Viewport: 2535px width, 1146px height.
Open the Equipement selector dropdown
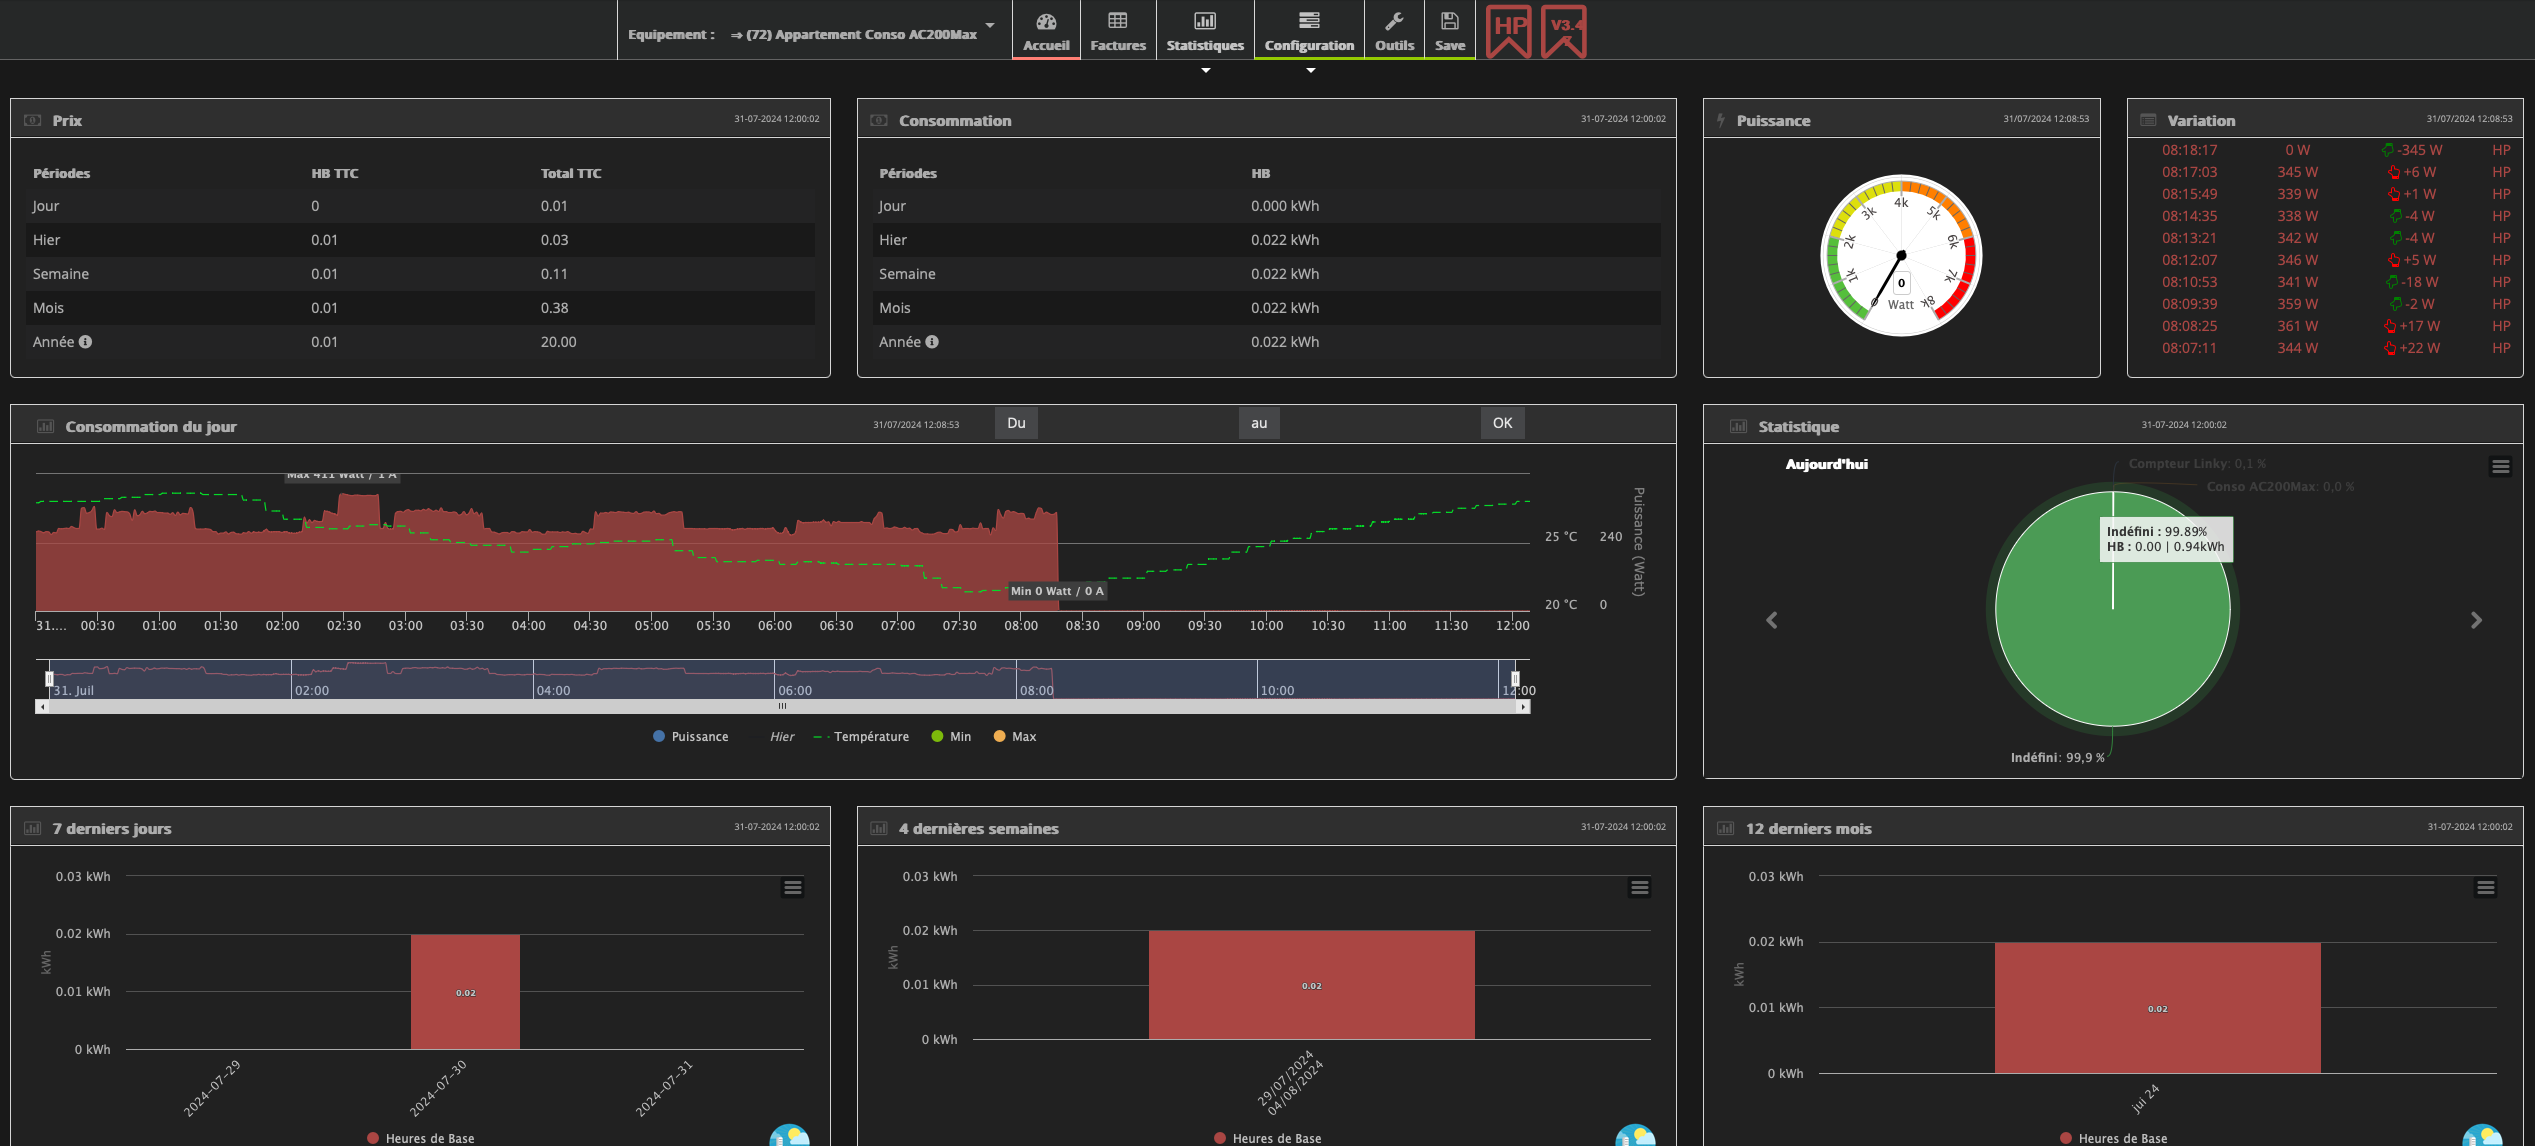860,34
